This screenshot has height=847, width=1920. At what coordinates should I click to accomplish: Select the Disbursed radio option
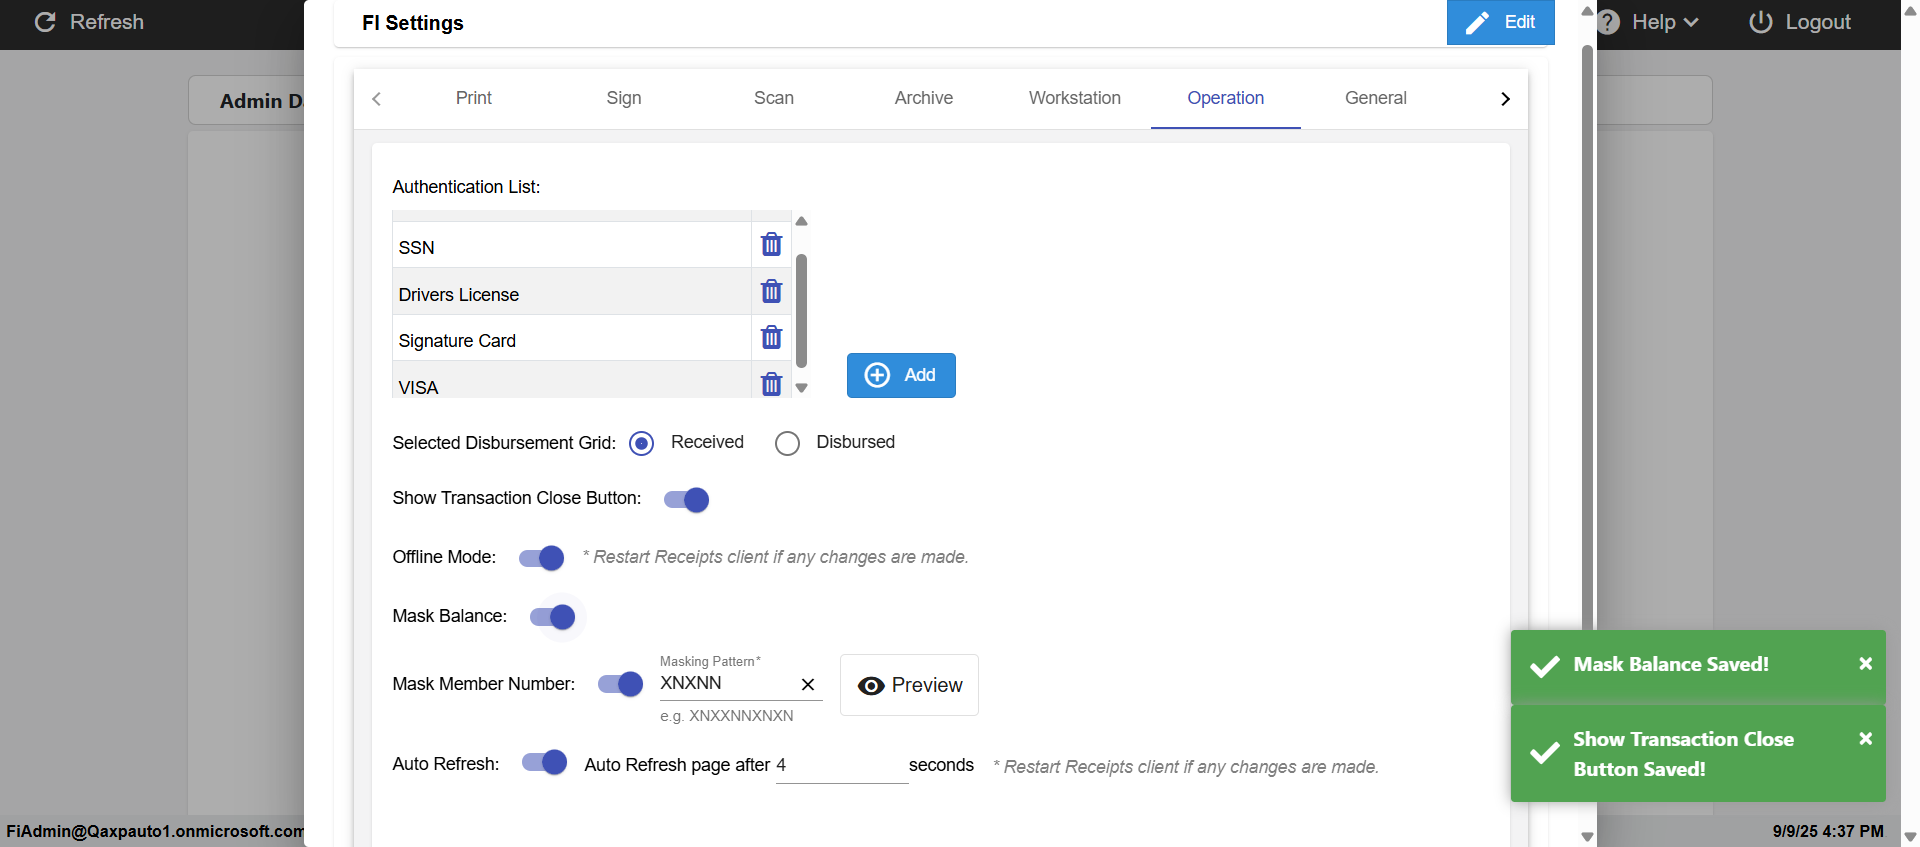pyautogui.click(x=787, y=443)
